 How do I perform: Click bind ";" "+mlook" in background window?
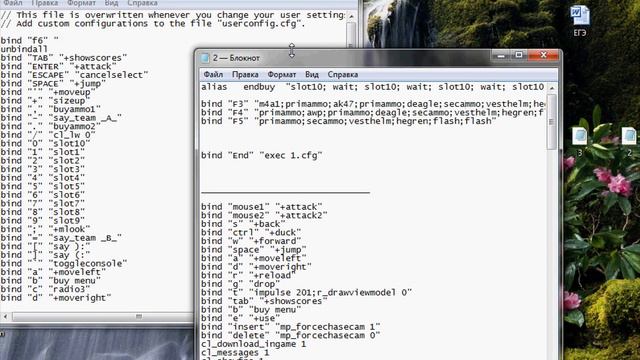pos(45,229)
